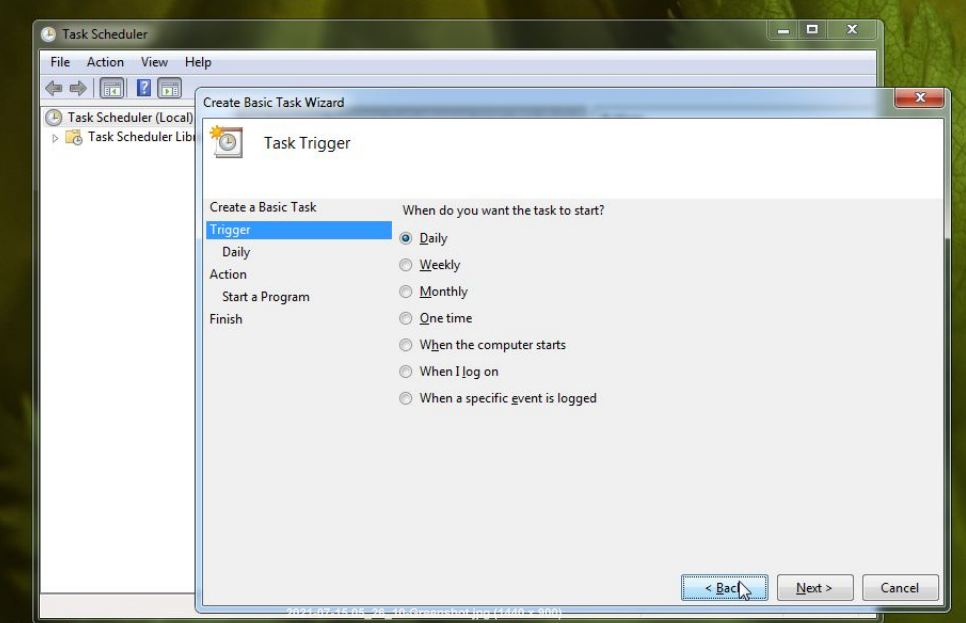Click the Action step in wizard sidebar
This screenshot has height=623, width=966.
coord(228,274)
